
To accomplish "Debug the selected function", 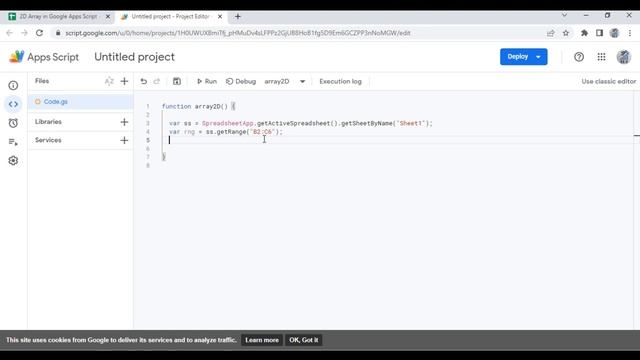I will point(241,81).
